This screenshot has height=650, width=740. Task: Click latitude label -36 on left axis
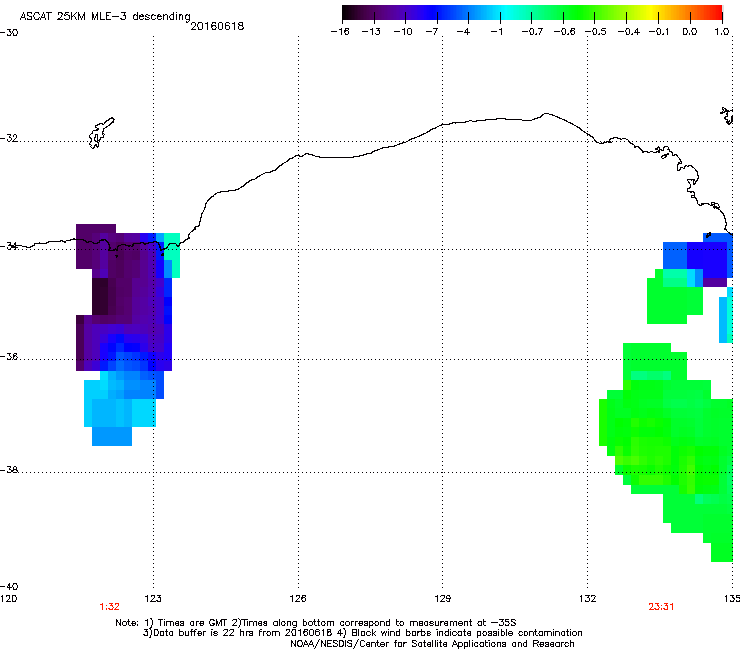coord(9,356)
